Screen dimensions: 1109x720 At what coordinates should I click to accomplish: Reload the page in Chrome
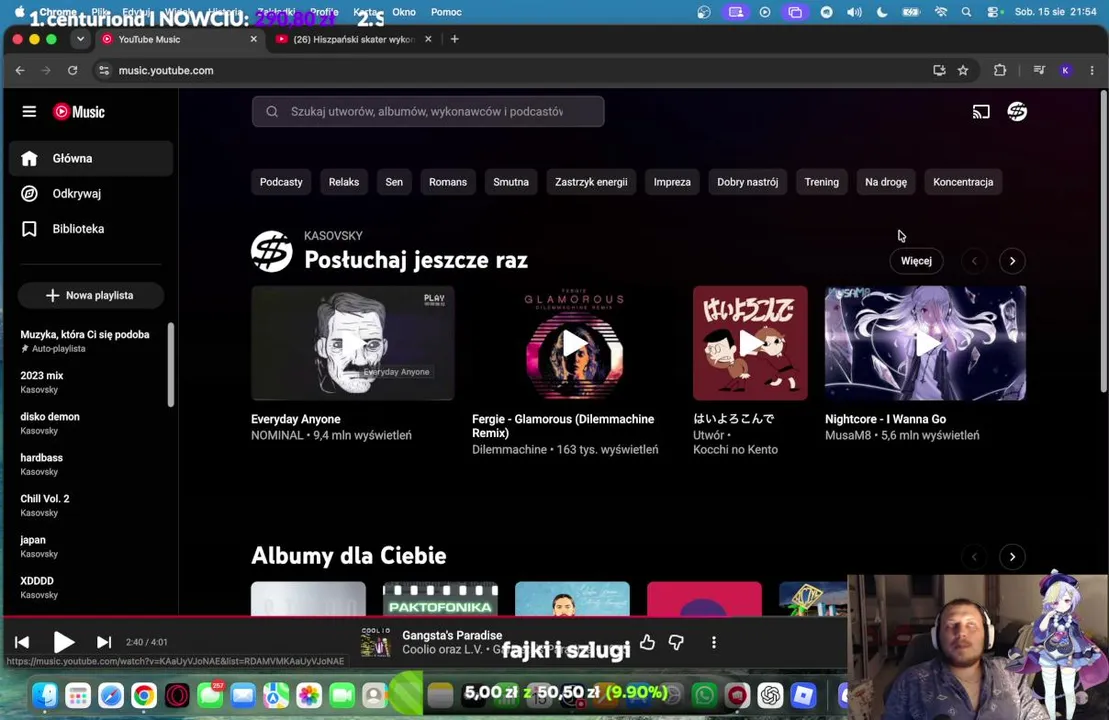click(72, 70)
